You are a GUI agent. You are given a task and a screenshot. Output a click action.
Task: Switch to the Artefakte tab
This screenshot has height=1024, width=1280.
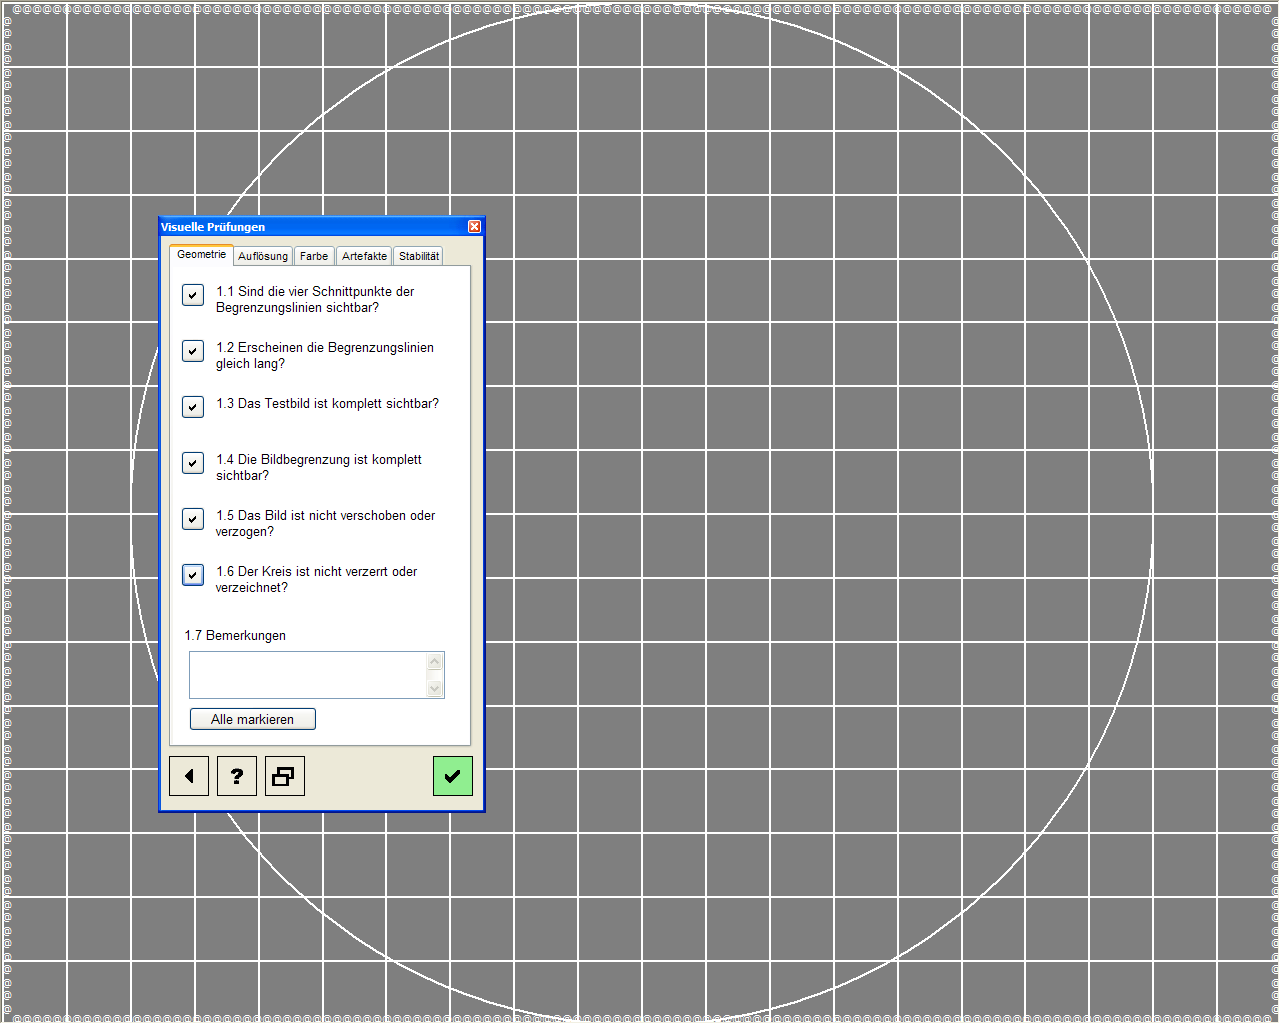[x=364, y=256]
